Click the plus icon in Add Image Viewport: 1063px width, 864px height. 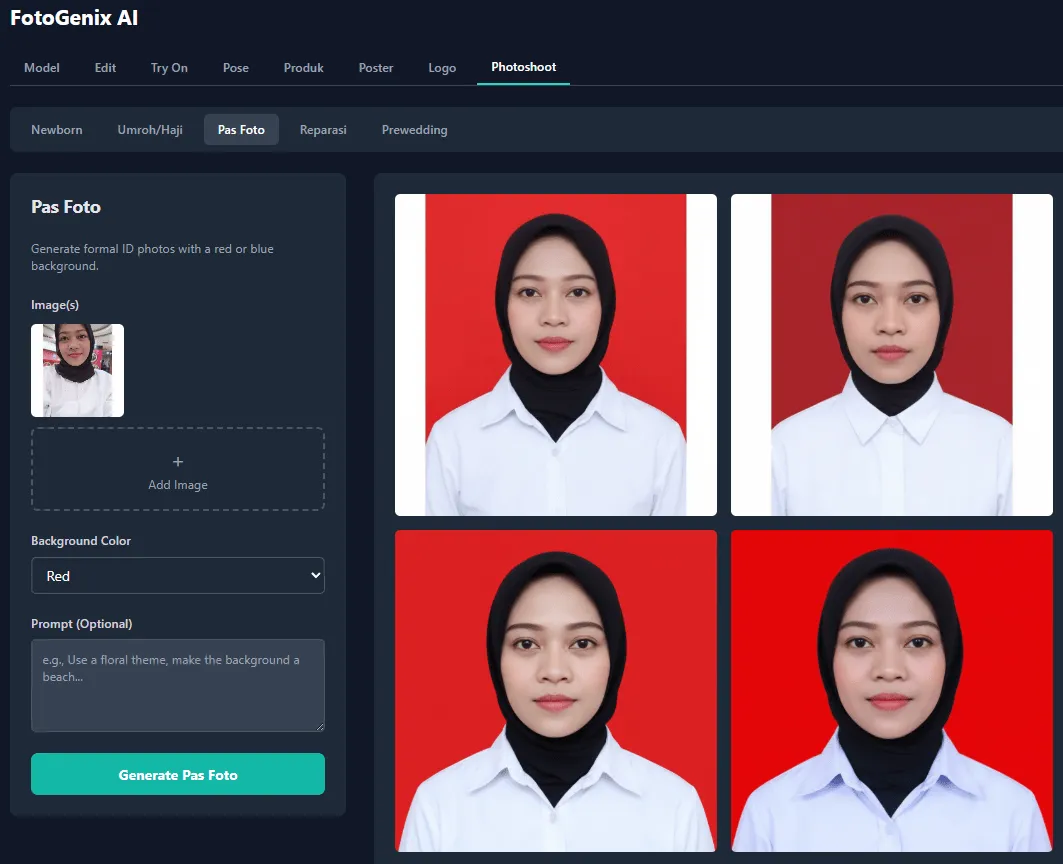[x=178, y=462]
